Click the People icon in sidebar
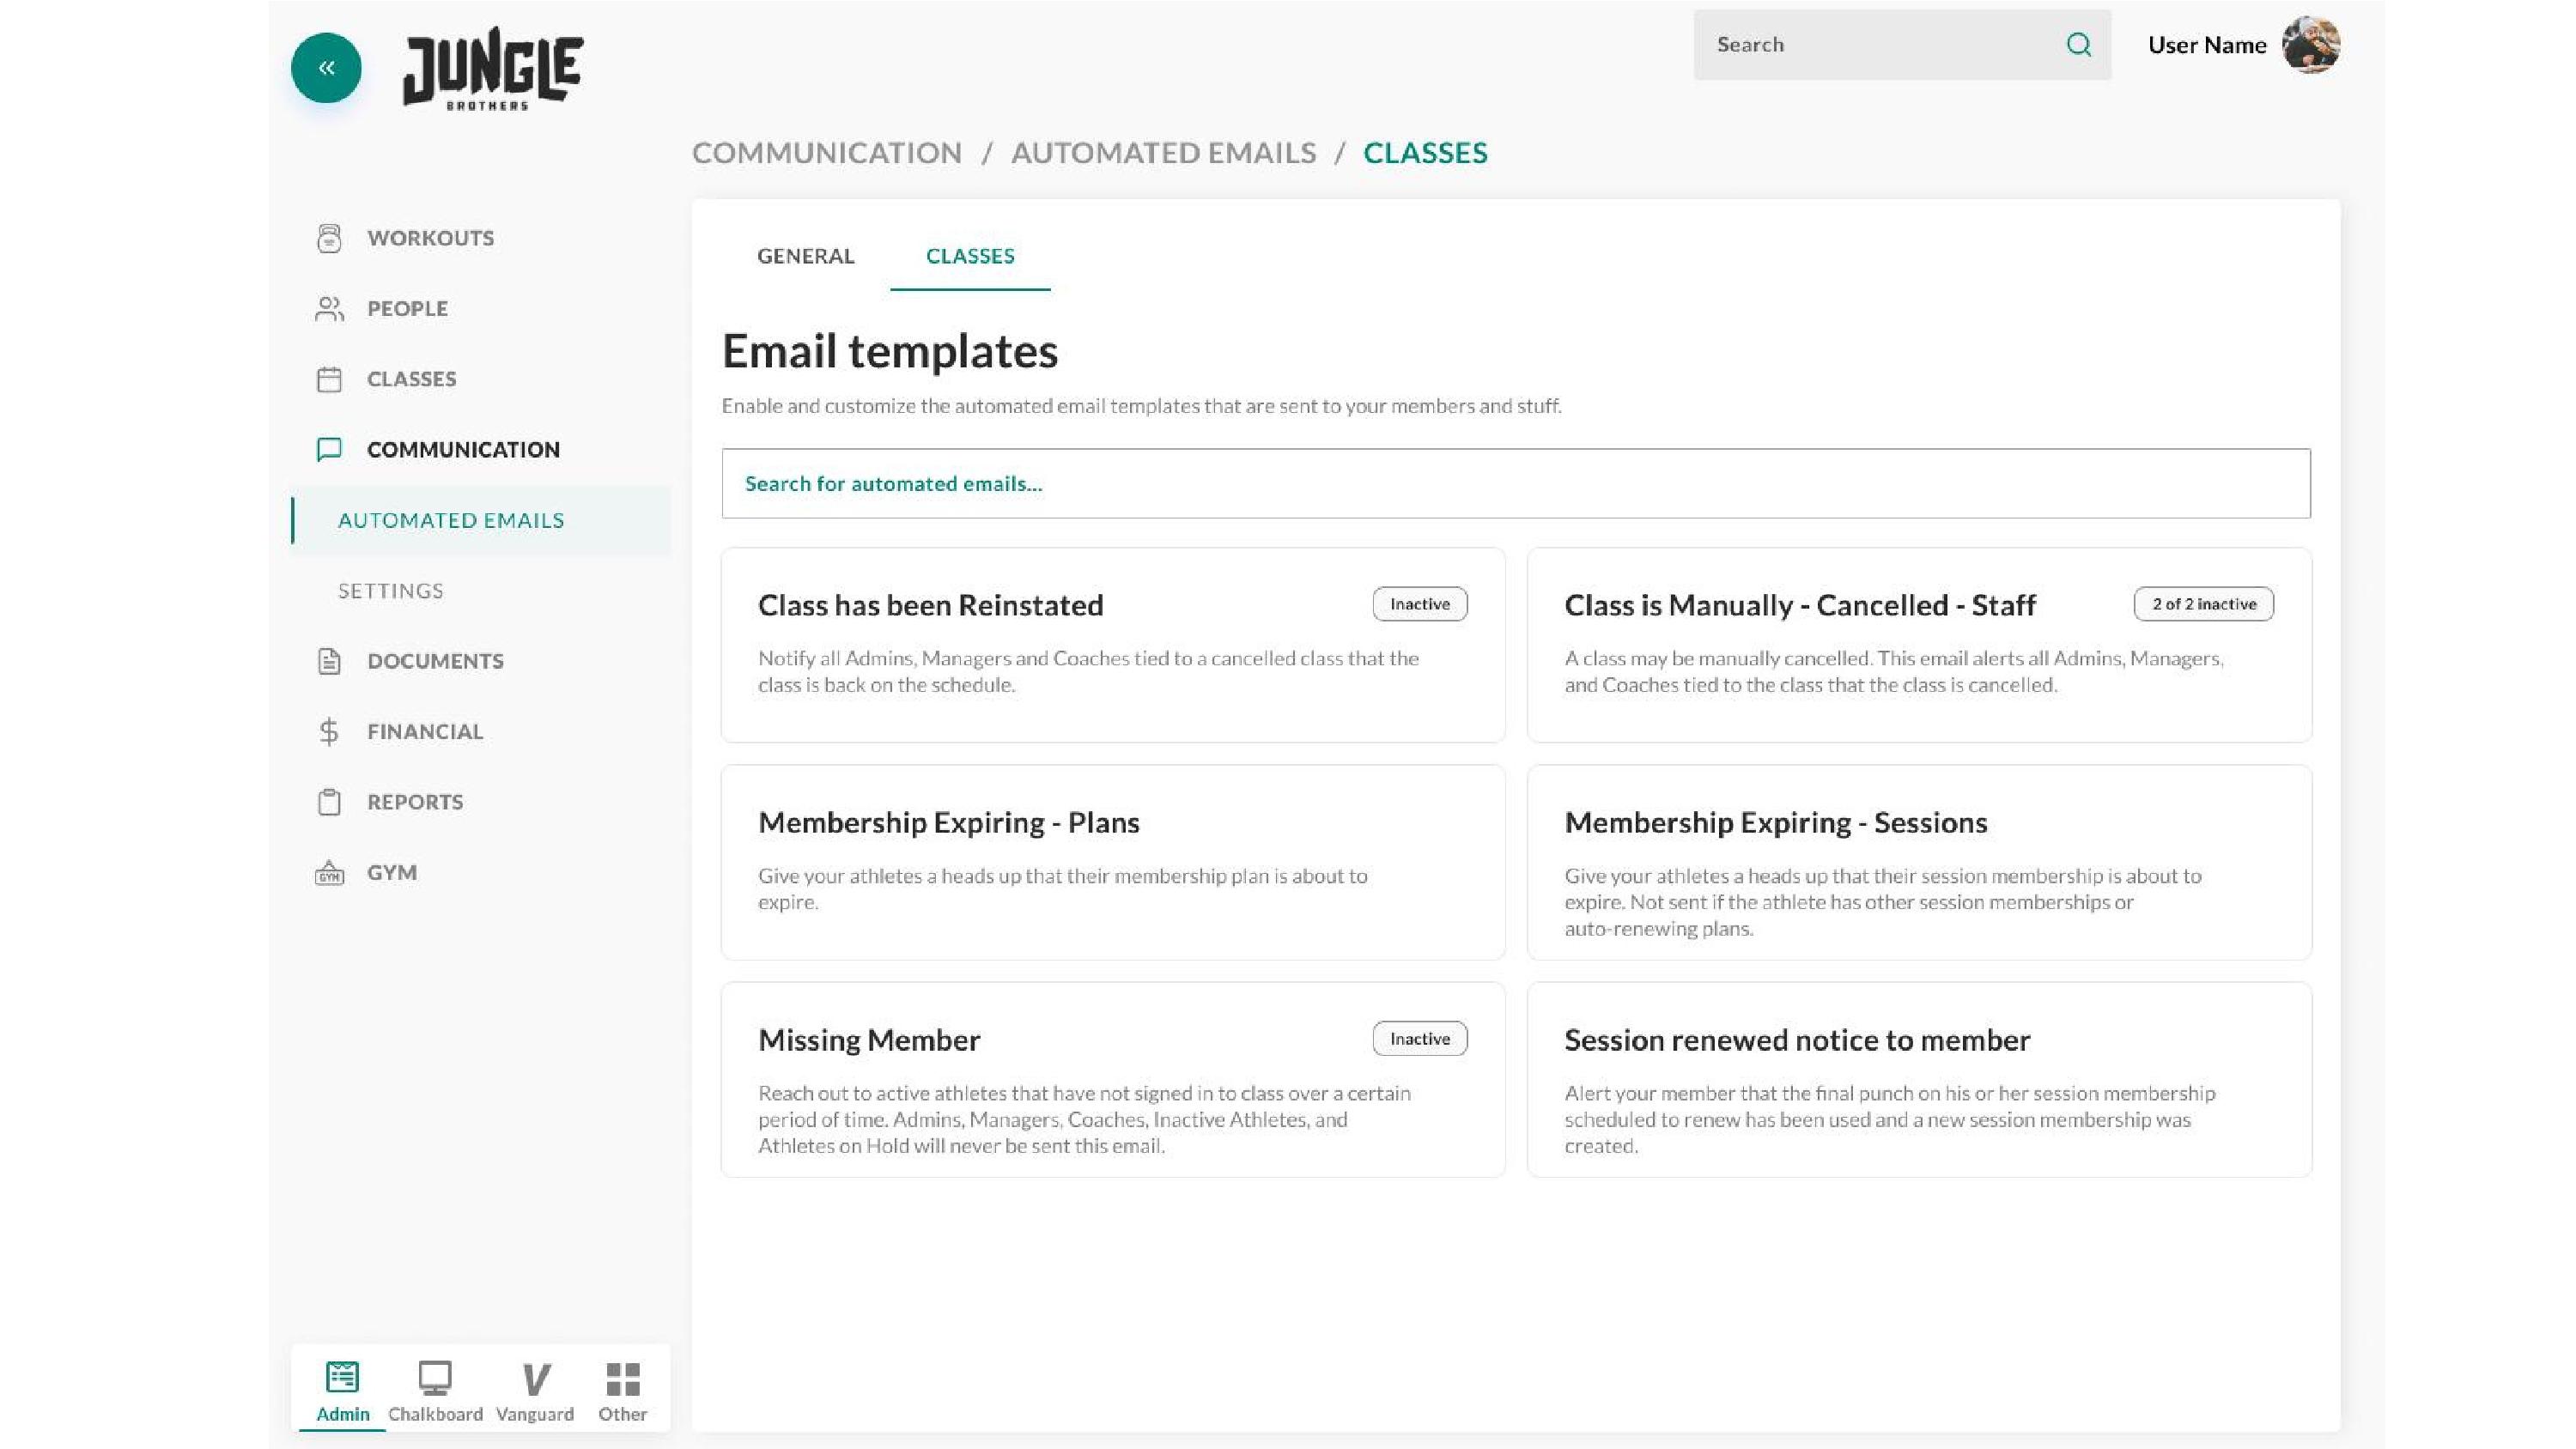 coord(329,309)
